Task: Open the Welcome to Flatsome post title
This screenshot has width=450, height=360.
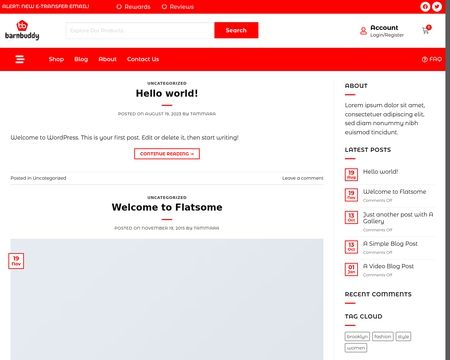Action: [x=167, y=207]
